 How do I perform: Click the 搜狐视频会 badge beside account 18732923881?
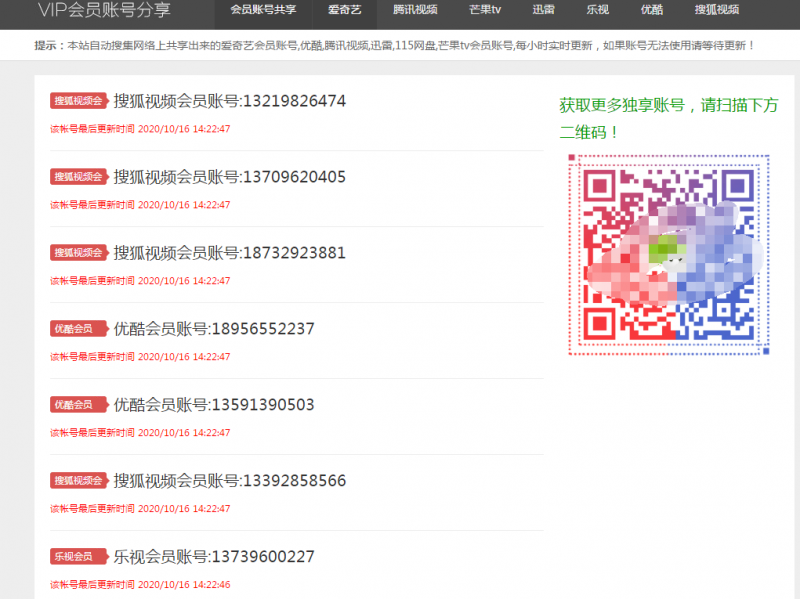[x=79, y=252]
